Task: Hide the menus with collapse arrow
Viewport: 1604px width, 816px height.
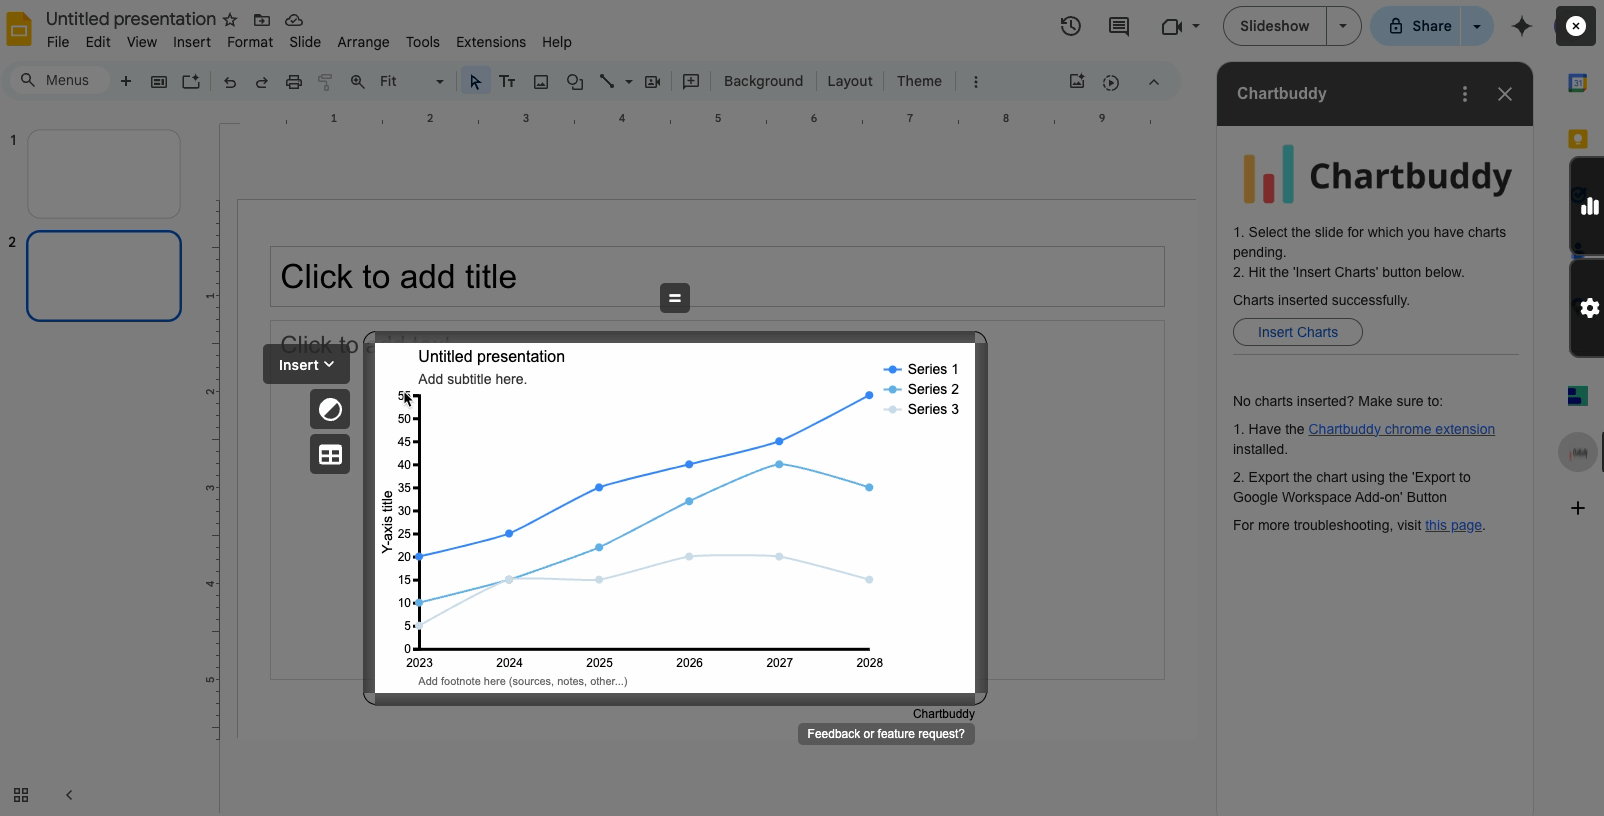Action: click(1154, 82)
